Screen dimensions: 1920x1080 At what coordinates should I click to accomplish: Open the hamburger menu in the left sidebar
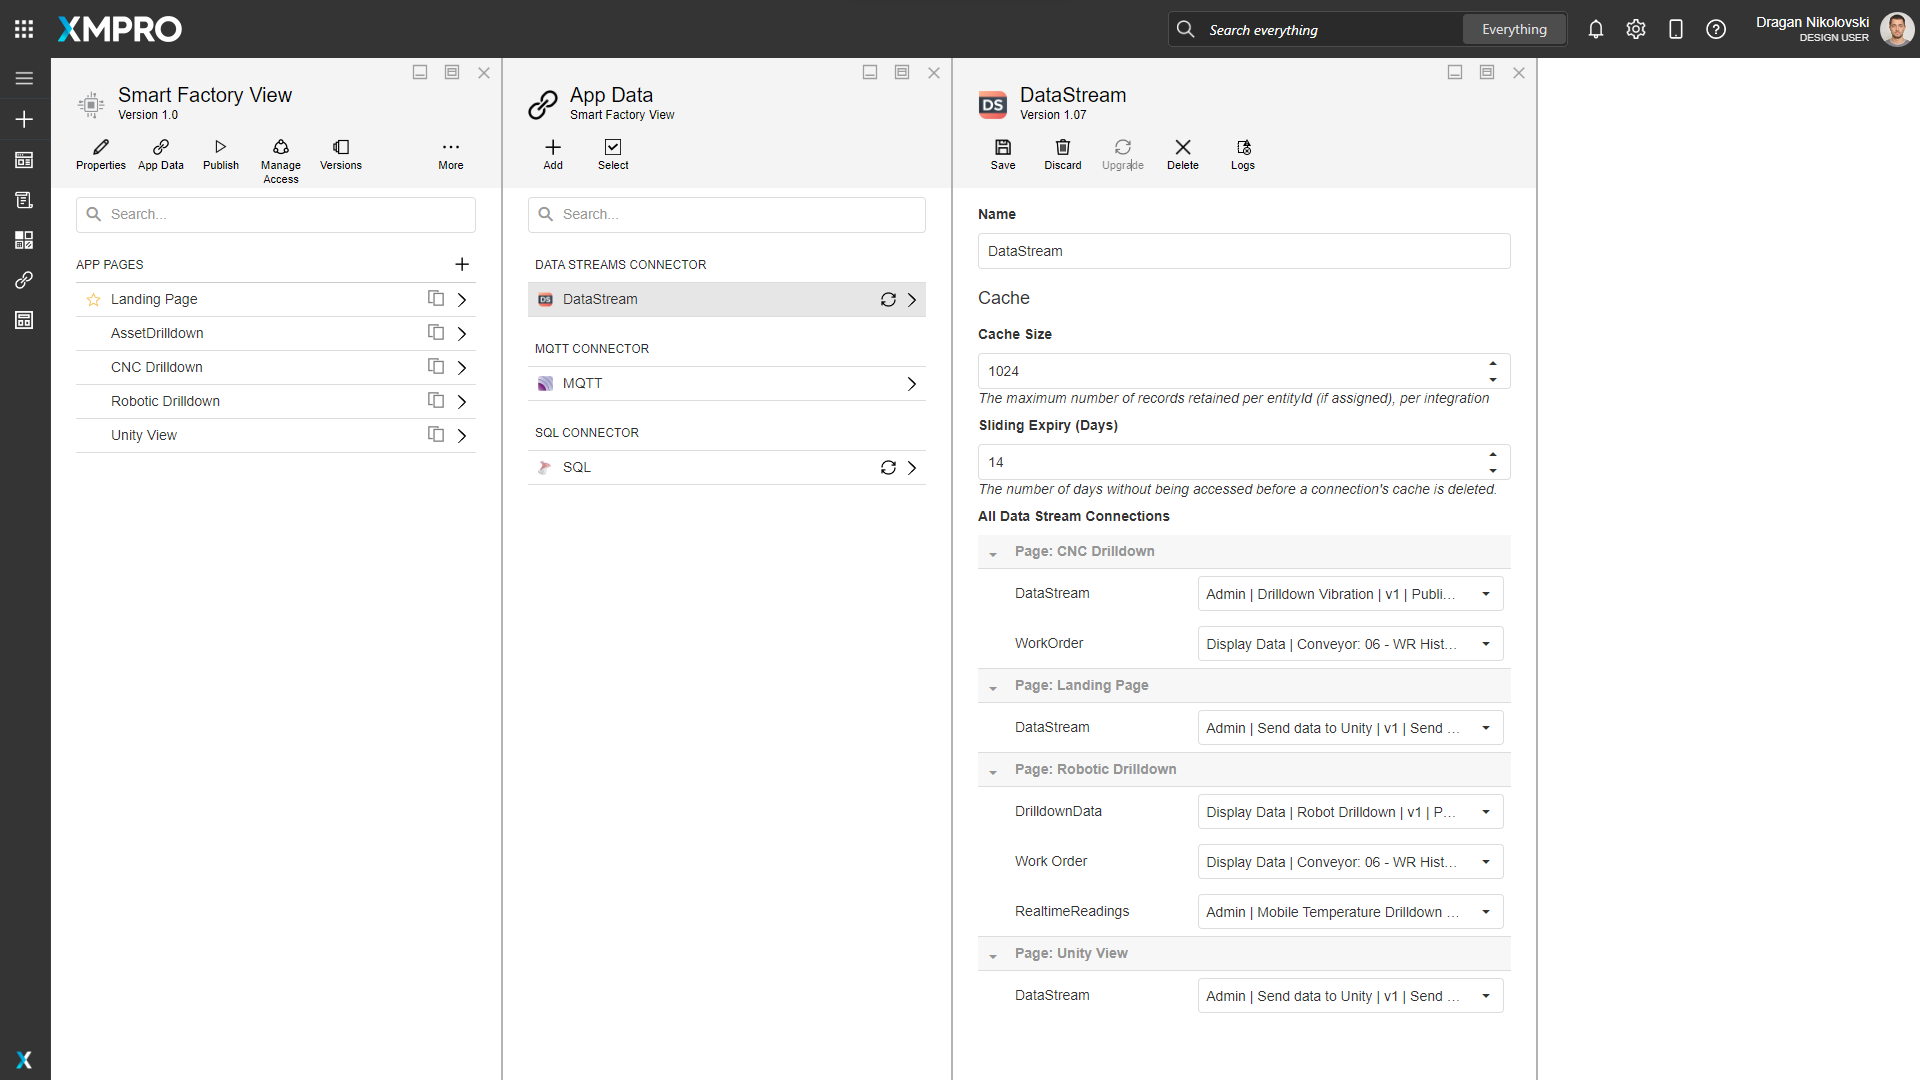click(x=24, y=78)
